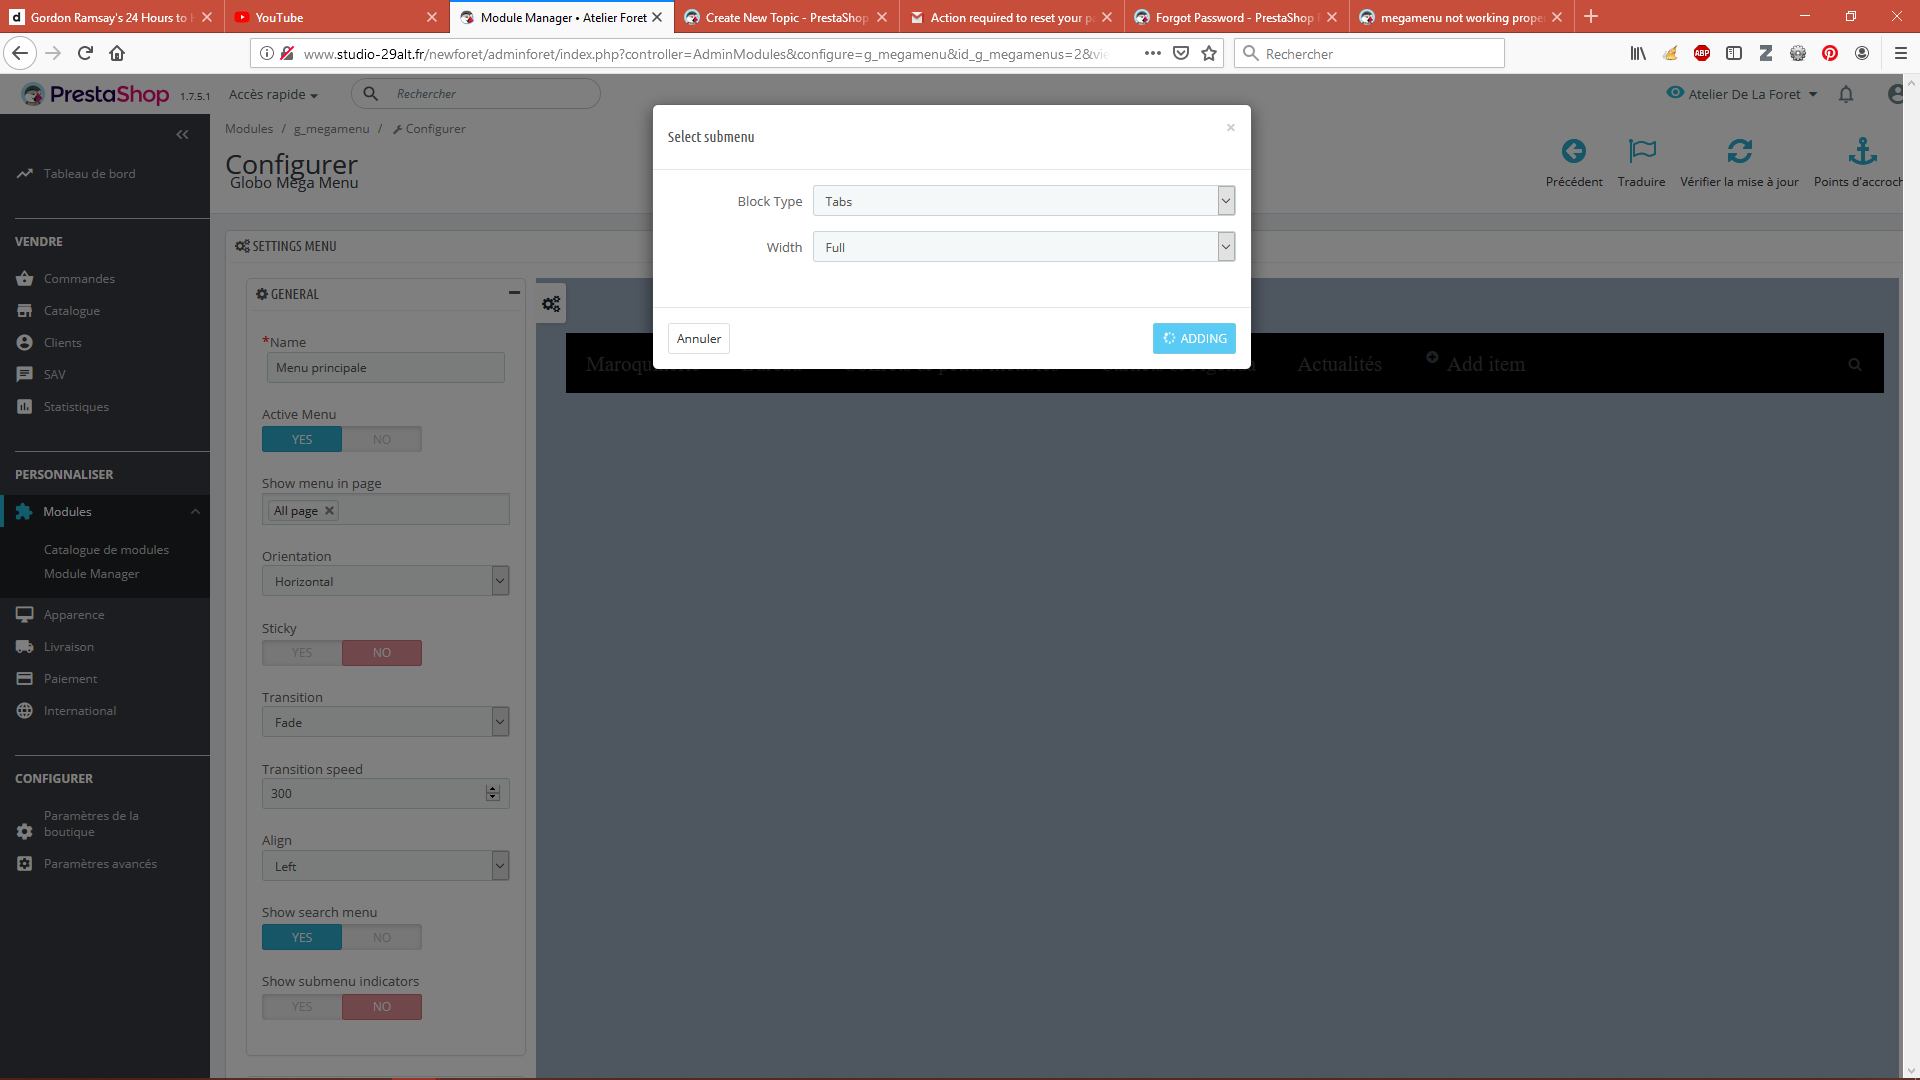Collapse the sidebar with the double-chevron icon

click(182, 134)
